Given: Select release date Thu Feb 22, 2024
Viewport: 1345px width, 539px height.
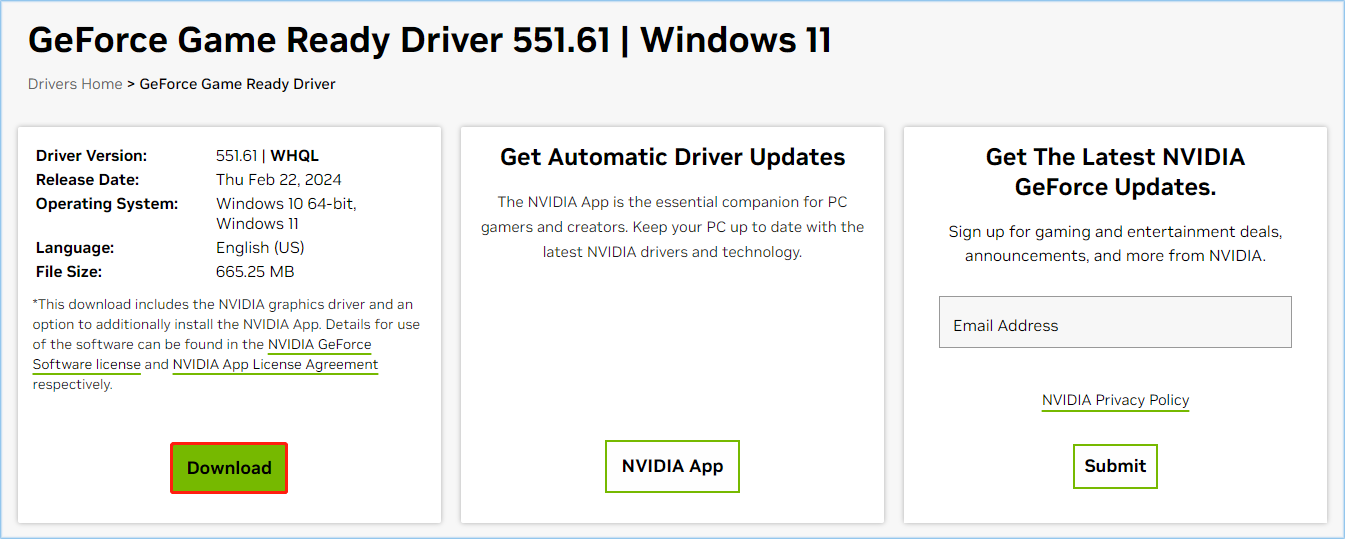Looking at the screenshot, I should 279,180.
